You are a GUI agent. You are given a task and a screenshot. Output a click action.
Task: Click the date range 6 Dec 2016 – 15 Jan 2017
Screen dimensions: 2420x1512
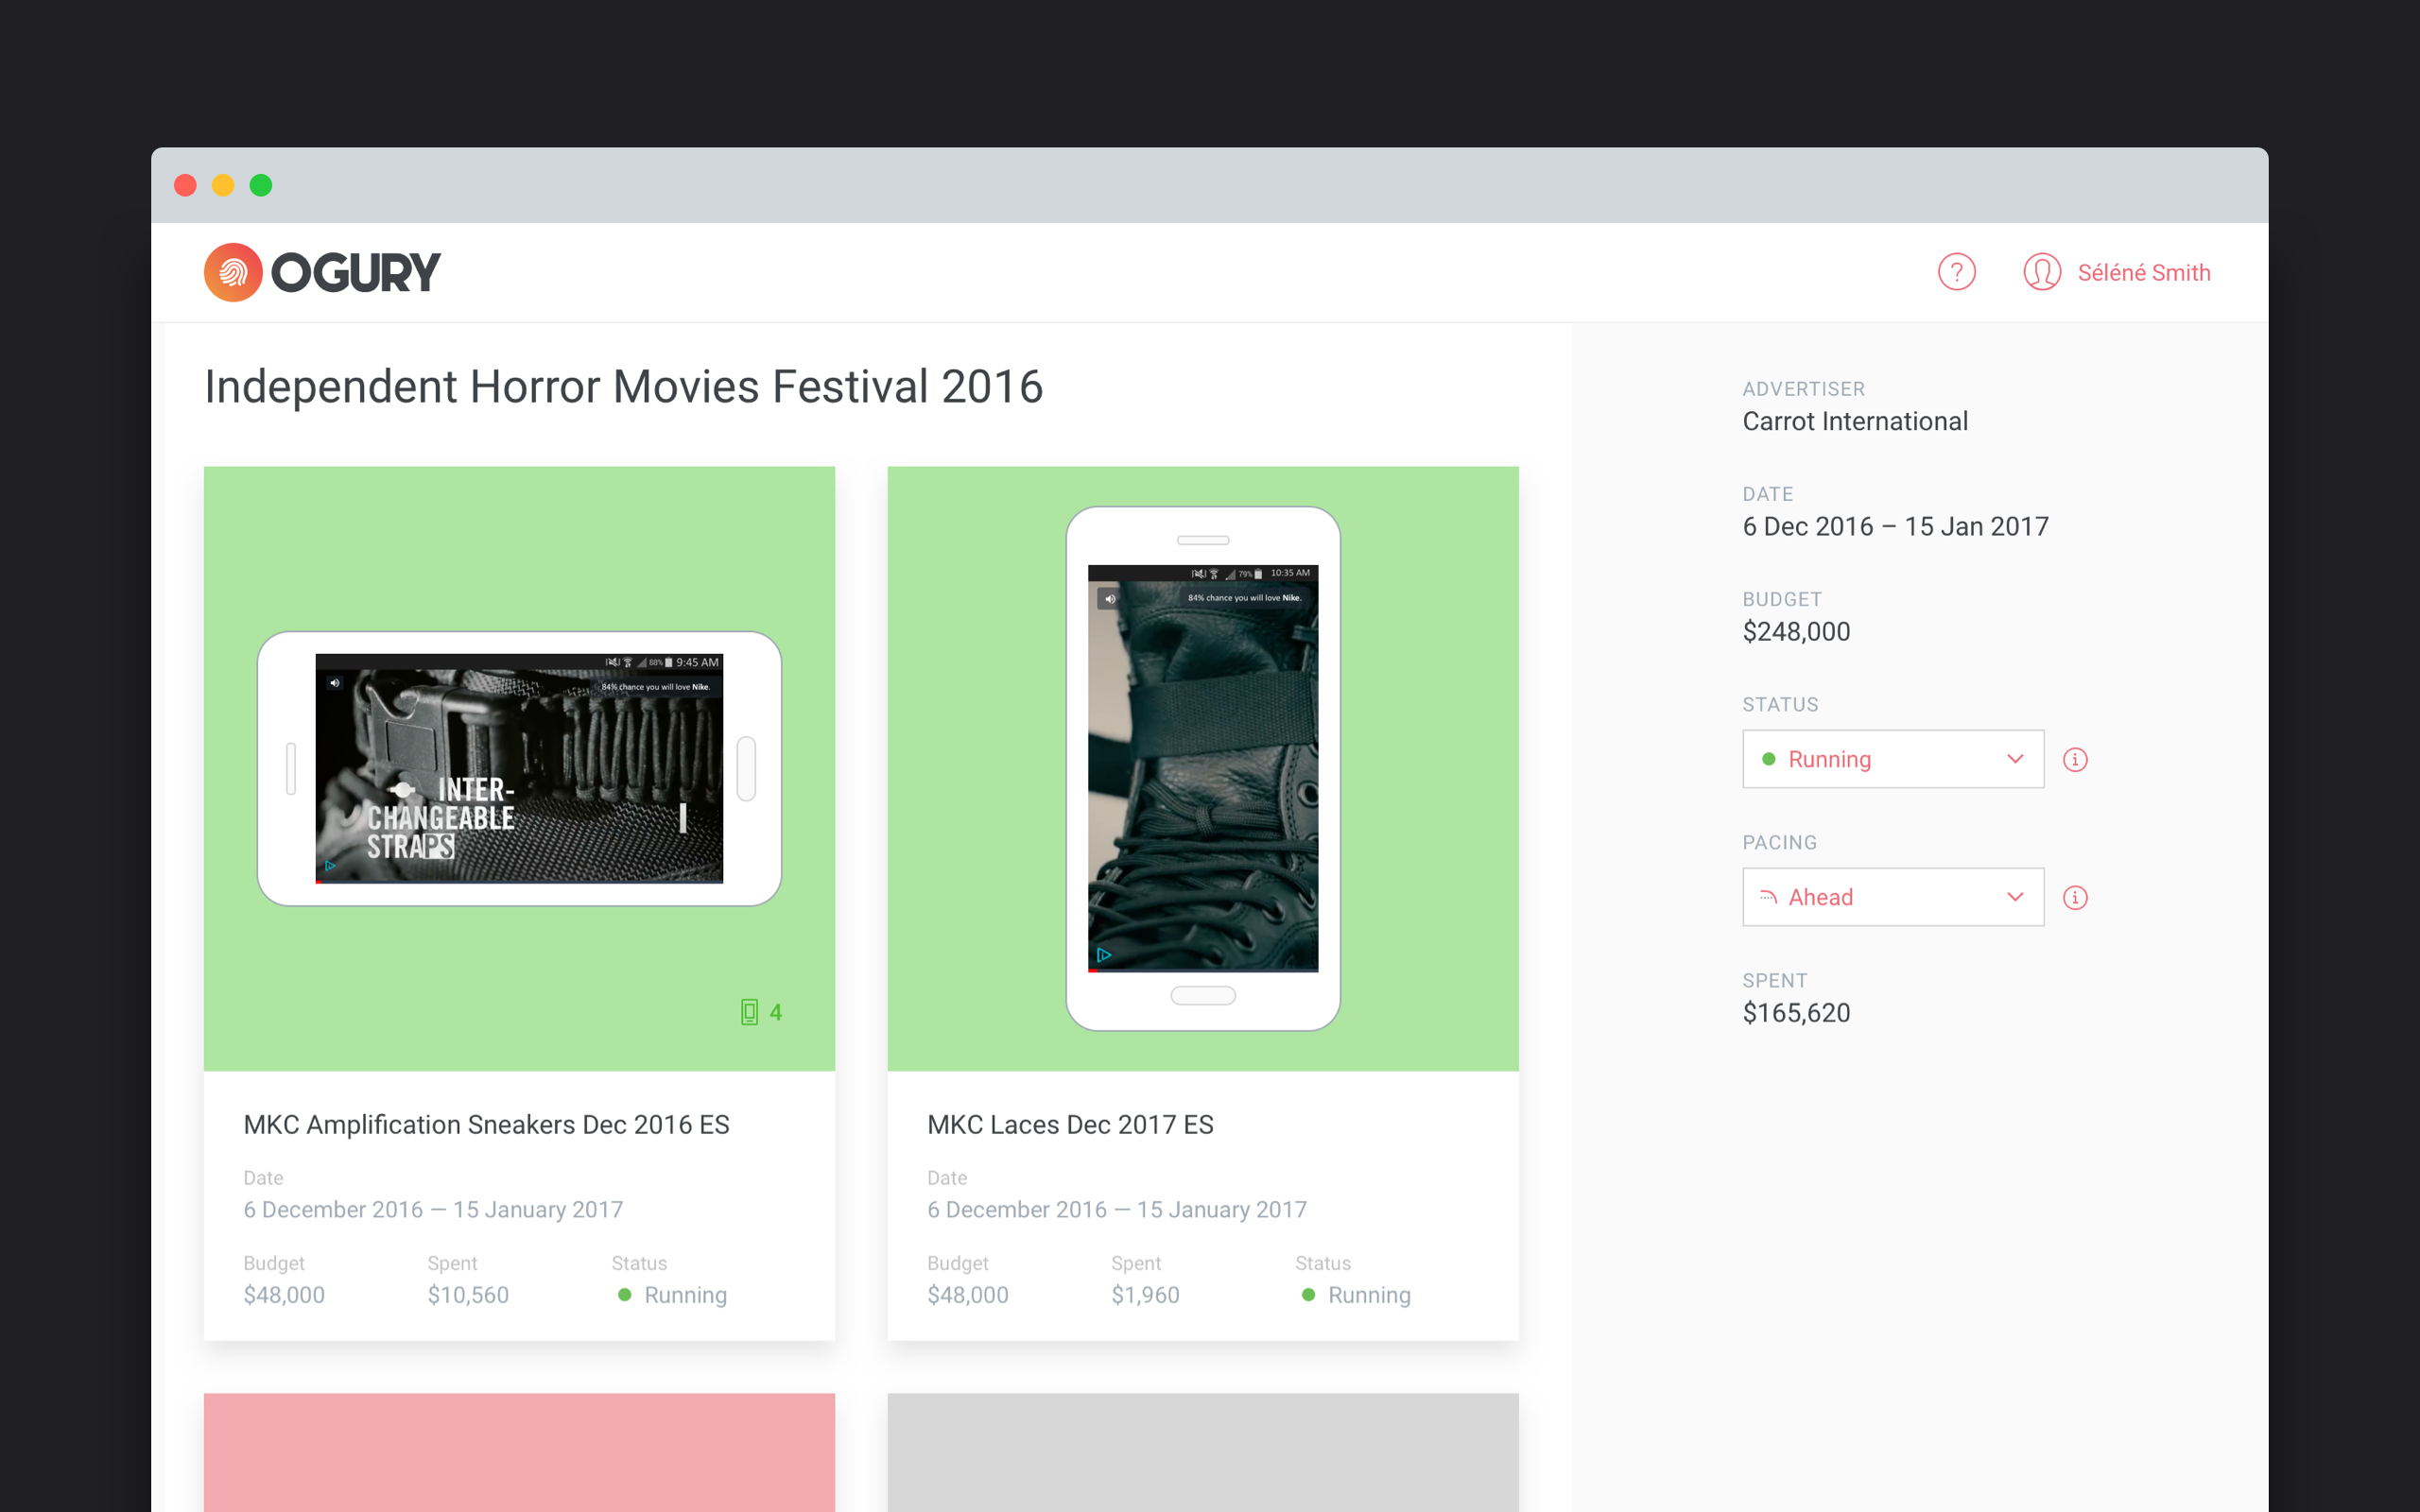1895,527
